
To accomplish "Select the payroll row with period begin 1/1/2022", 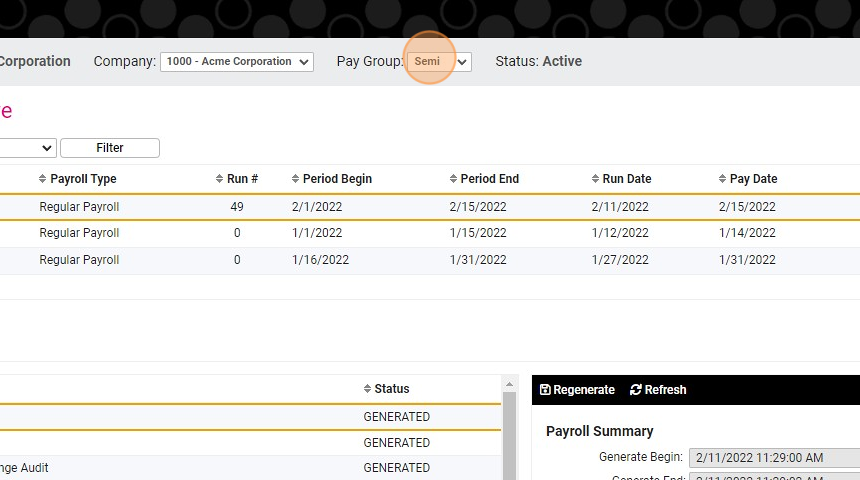I will click(x=430, y=233).
